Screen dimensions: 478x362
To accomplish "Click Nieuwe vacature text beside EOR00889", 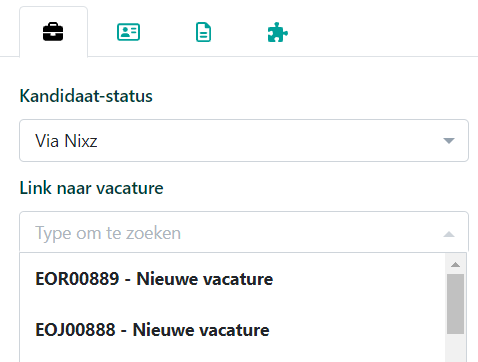I will (205, 279).
